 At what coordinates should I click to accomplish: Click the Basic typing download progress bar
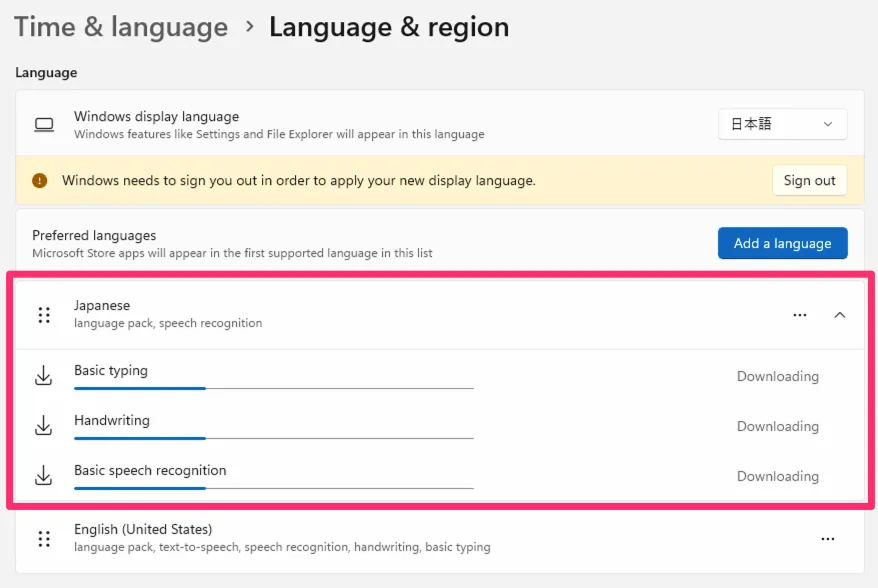click(273, 388)
